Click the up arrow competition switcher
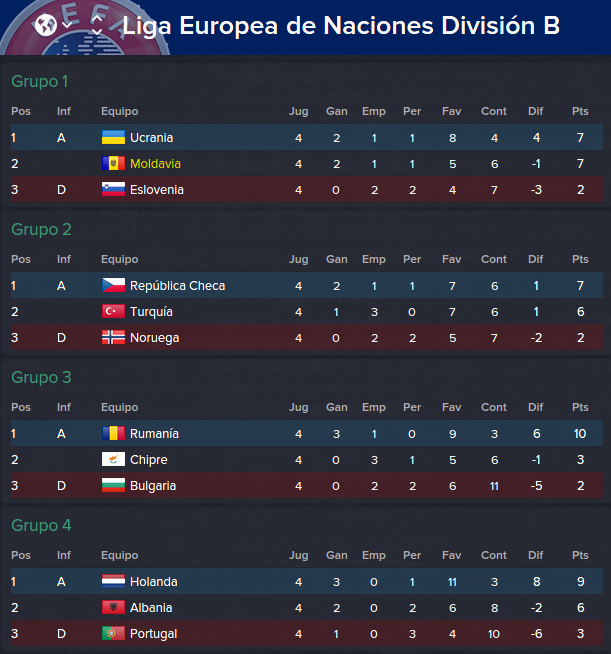Image resolution: width=611 pixels, height=654 pixels. point(97,18)
